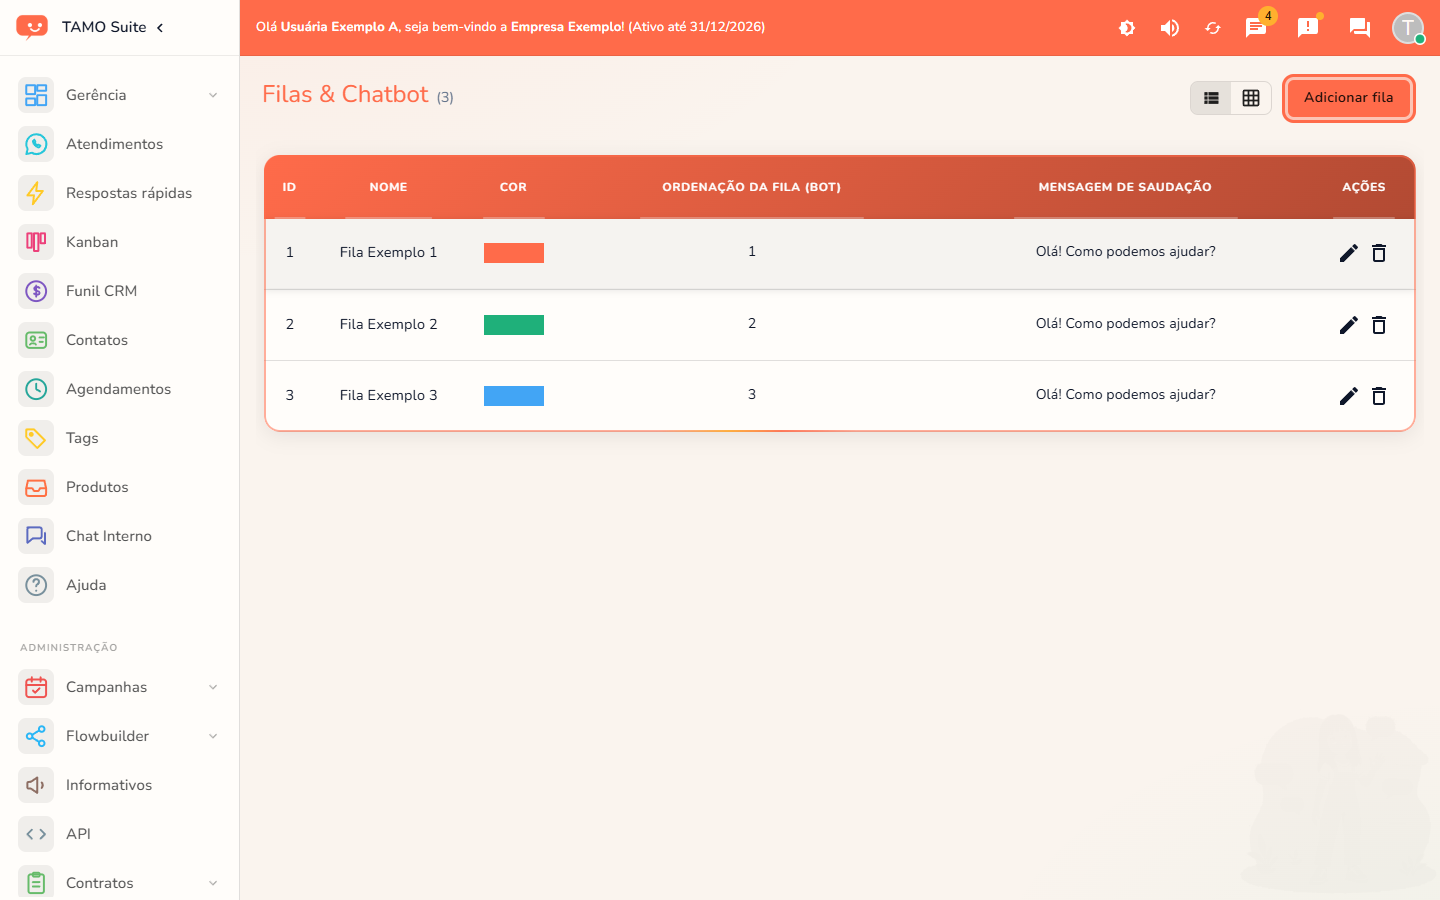This screenshot has height=900, width=1440.
Task: Click the TAMO Suite logo
Action: (32, 27)
